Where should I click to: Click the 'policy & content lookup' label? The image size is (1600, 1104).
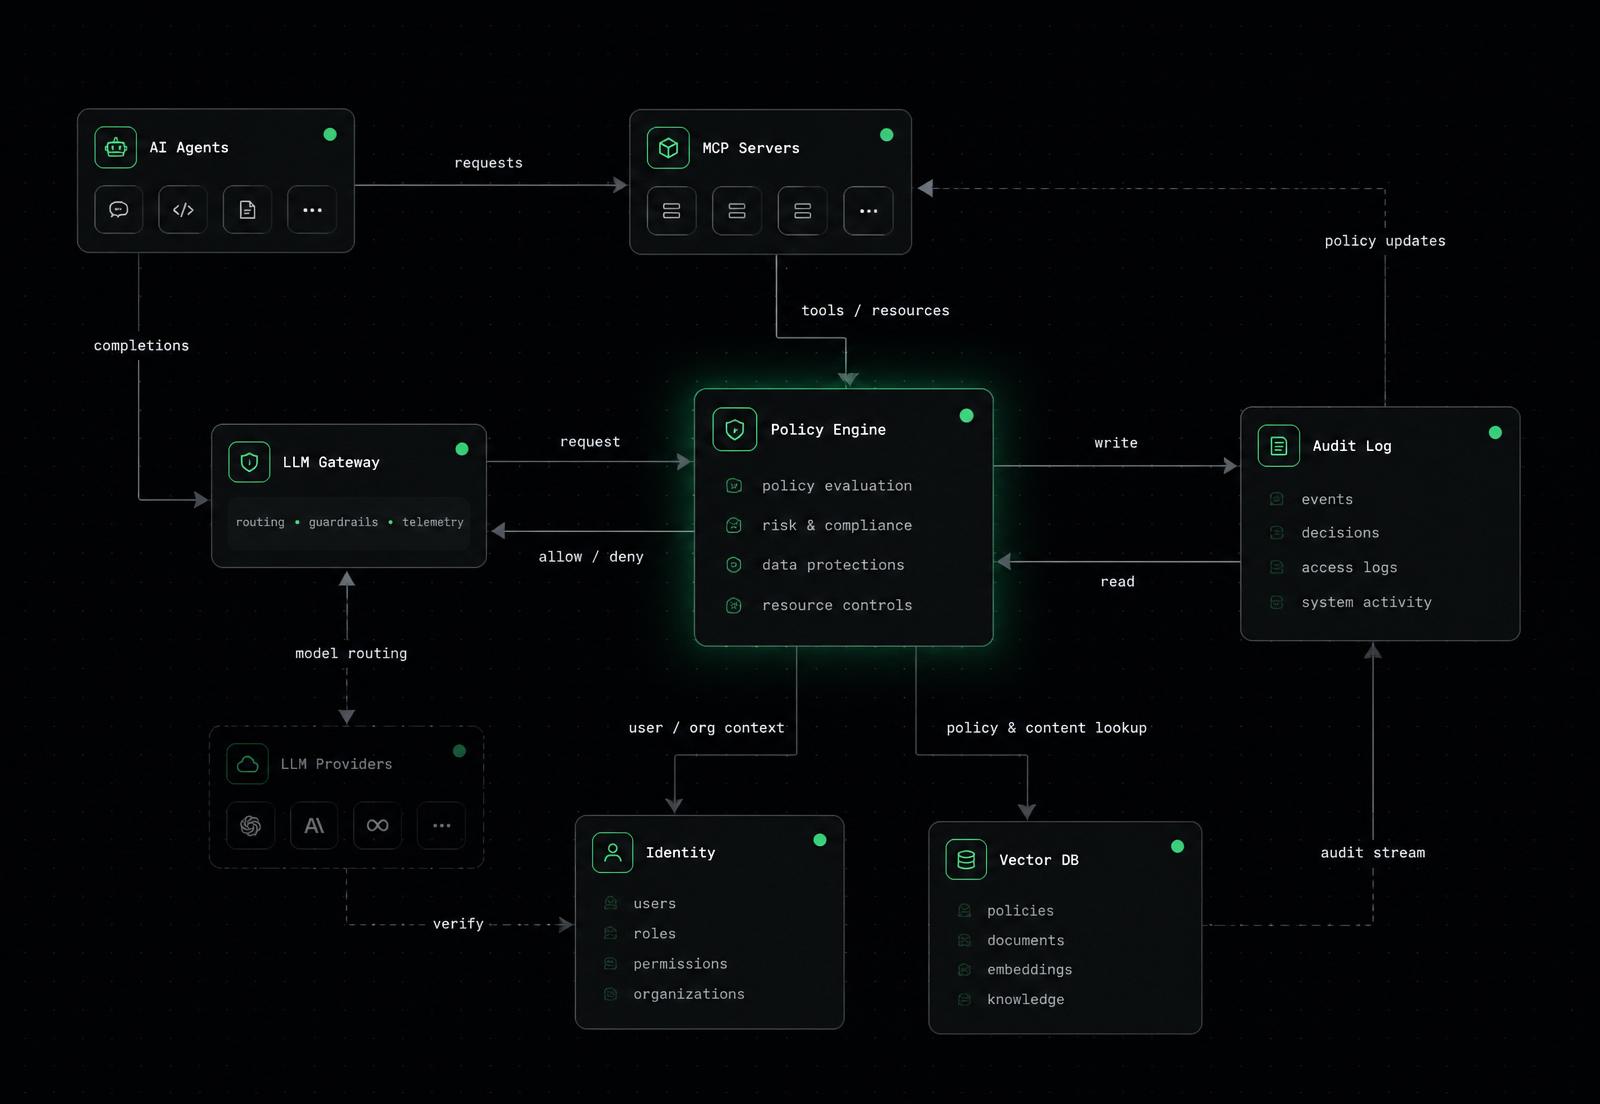[x=1046, y=728]
